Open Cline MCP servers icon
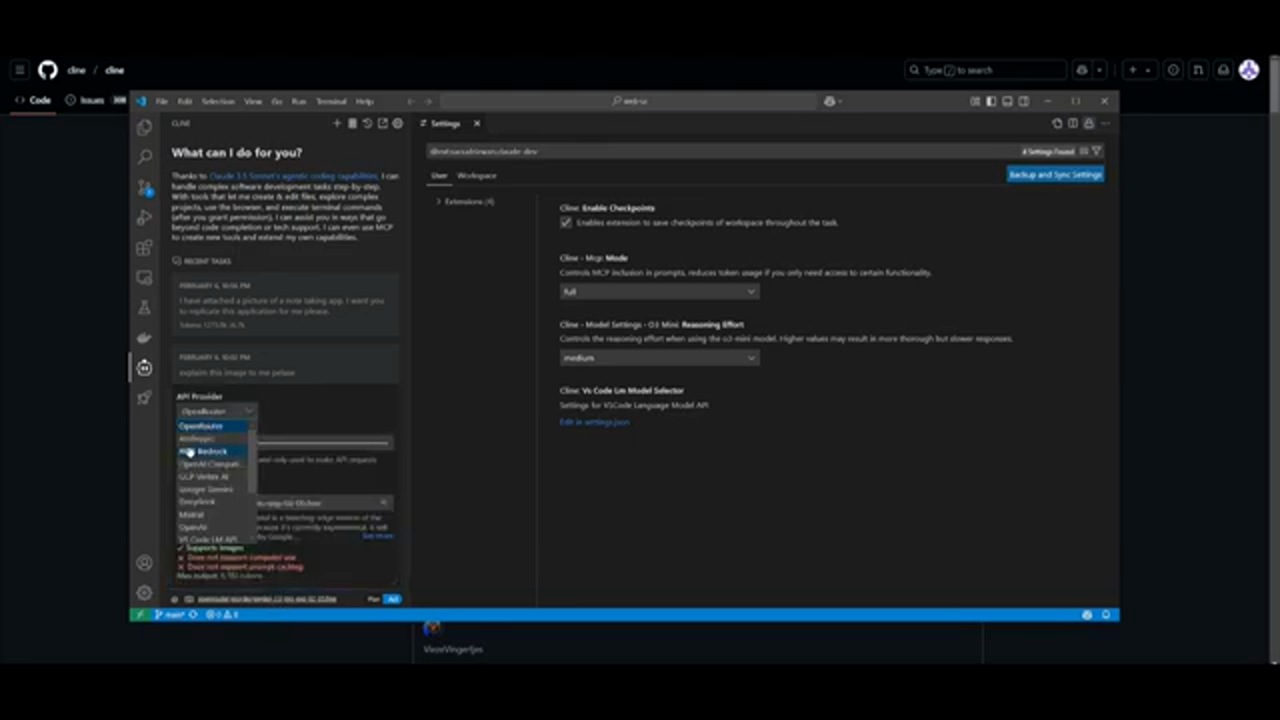The height and width of the screenshot is (720, 1280). coord(352,123)
